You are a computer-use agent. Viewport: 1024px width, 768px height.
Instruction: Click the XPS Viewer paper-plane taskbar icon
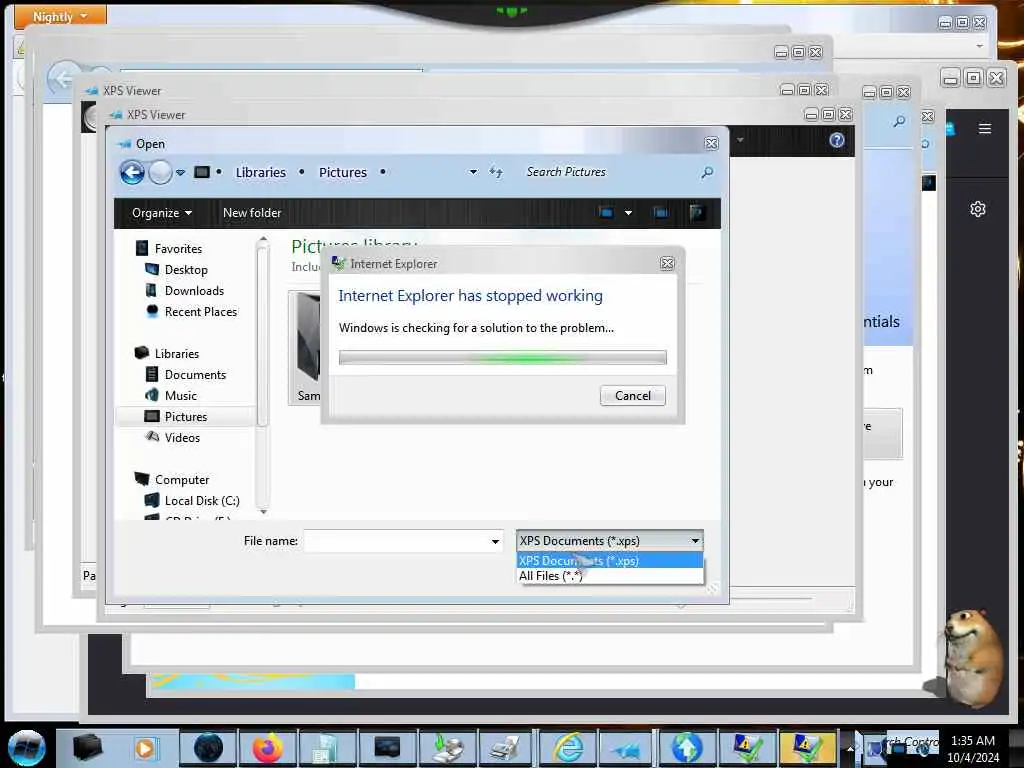[x=628, y=748]
